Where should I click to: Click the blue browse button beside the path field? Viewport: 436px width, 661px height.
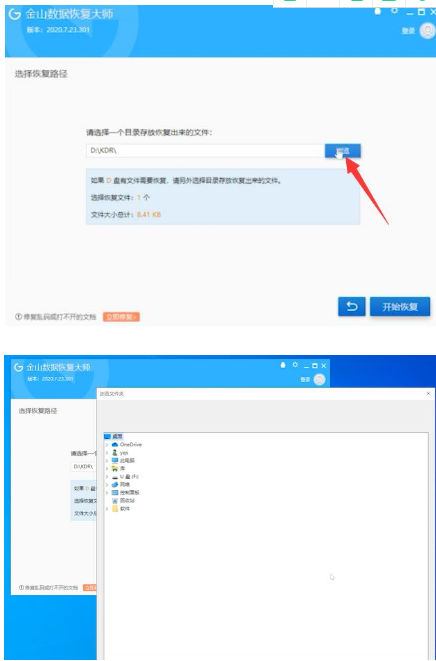342,151
